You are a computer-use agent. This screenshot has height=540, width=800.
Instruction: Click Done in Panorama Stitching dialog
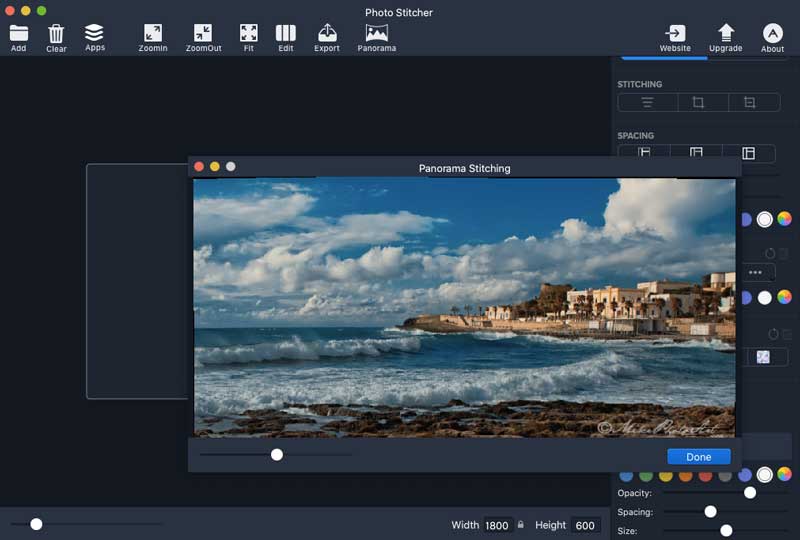(698, 457)
